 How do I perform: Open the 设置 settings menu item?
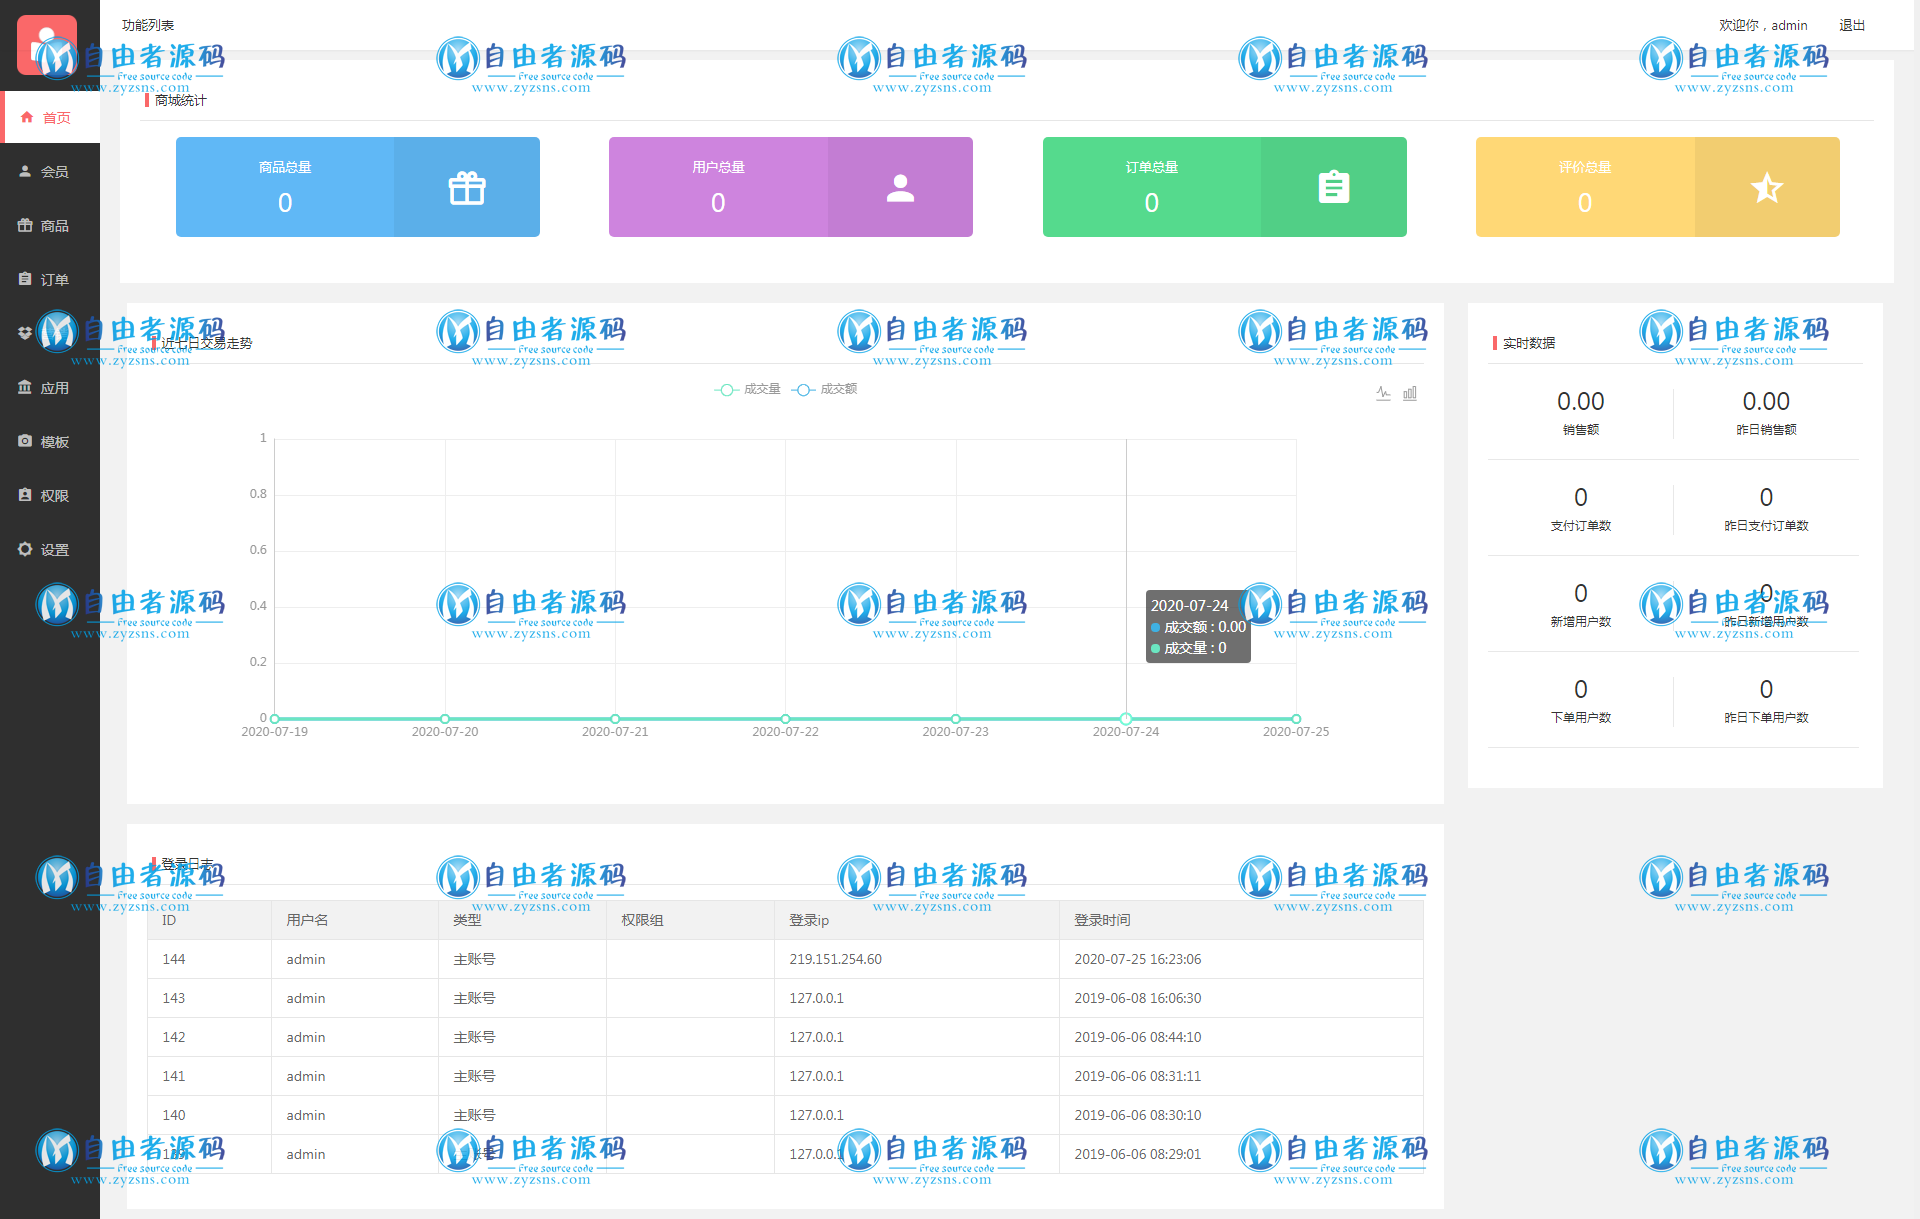click(50, 549)
